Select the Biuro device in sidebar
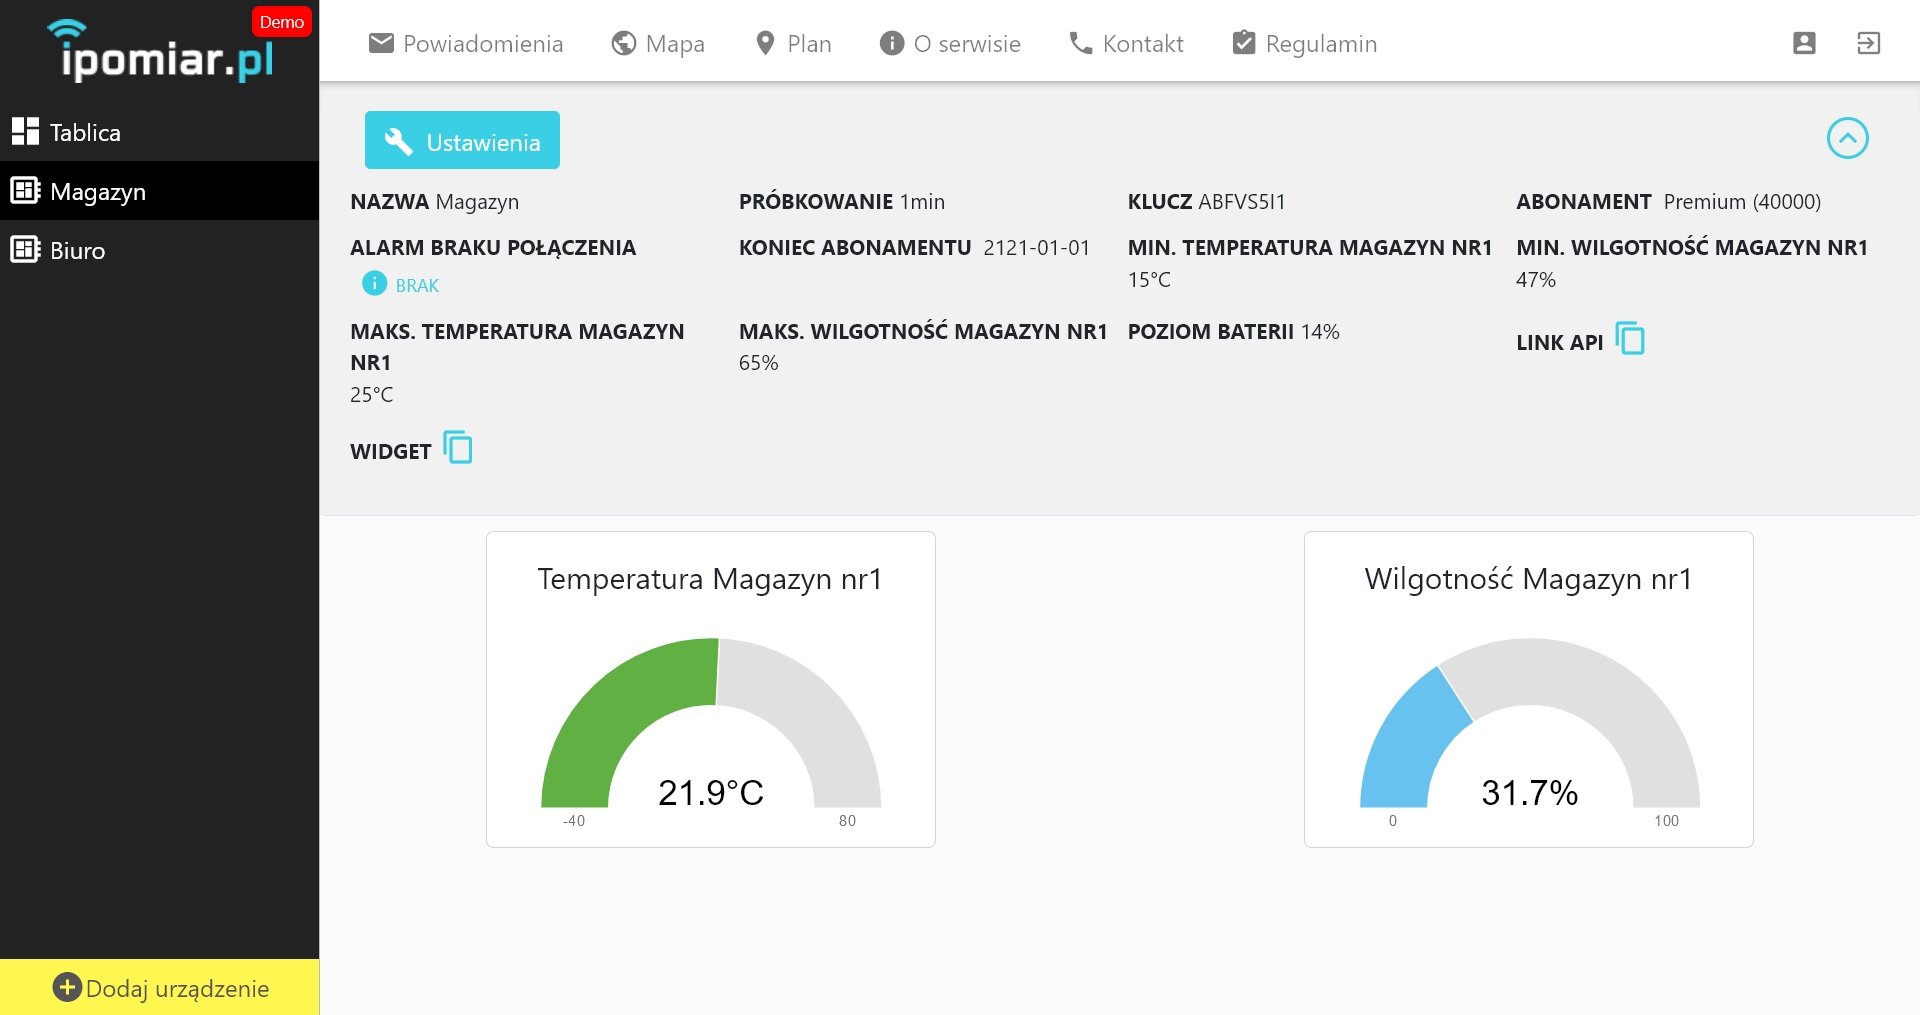Screen dimensions: 1920x1015 pyautogui.click(x=160, y=250)
